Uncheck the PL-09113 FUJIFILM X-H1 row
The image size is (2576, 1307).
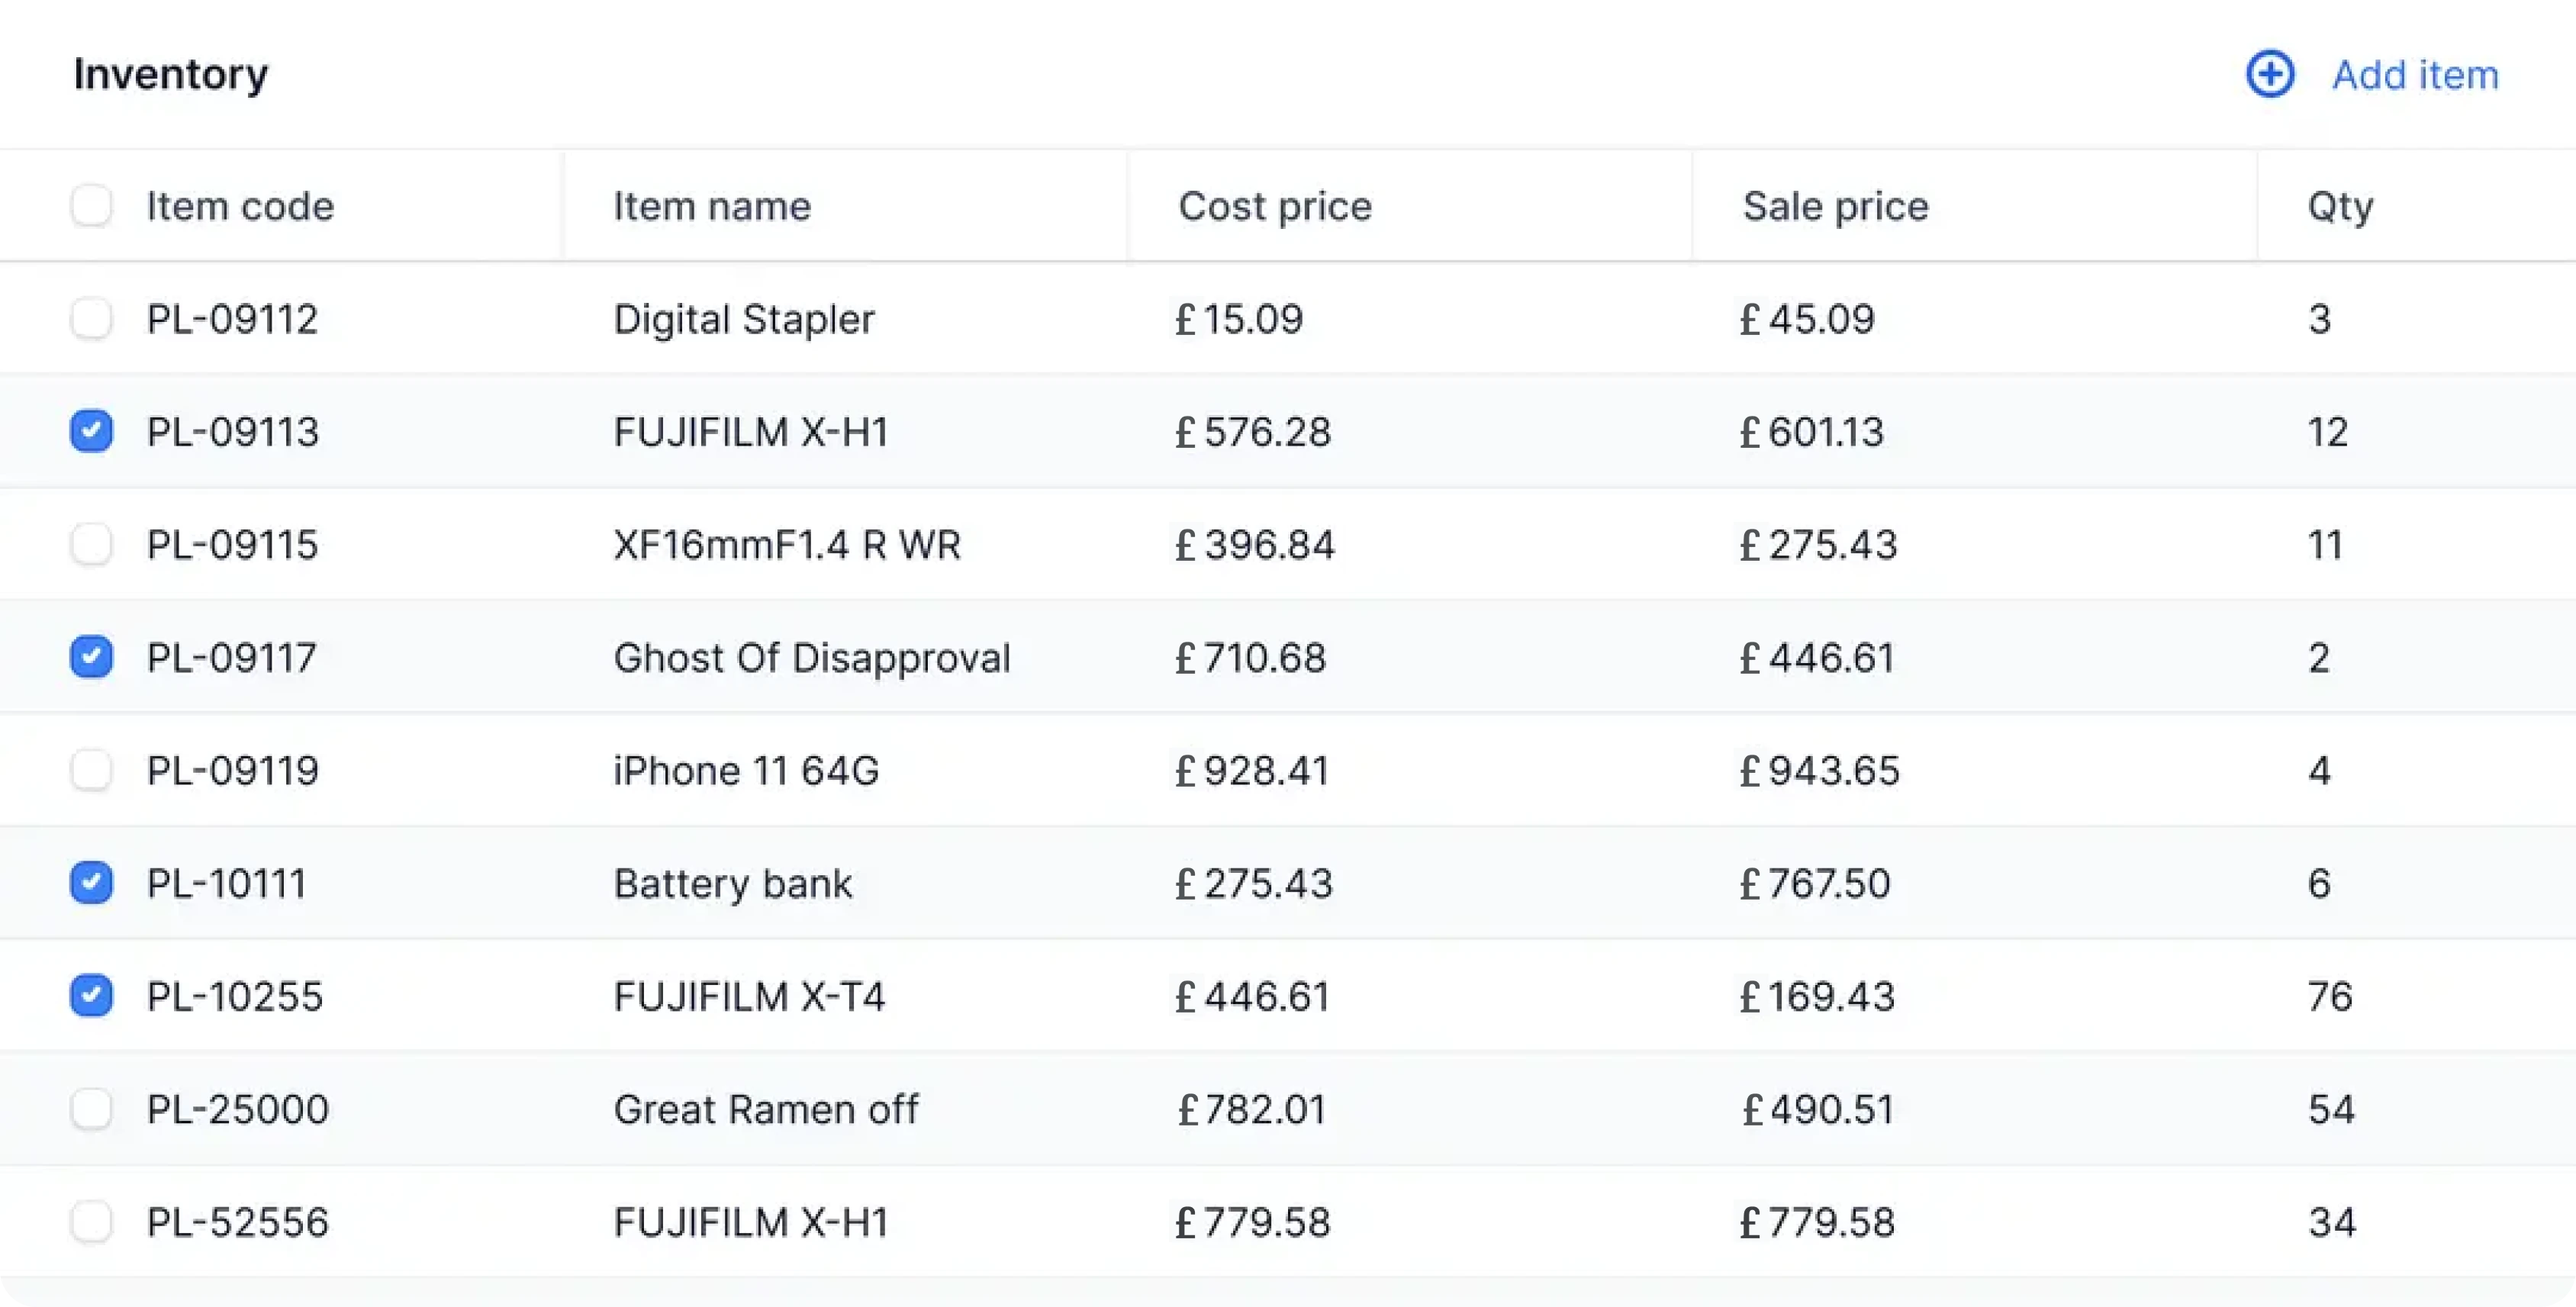[x=91, y=431]
